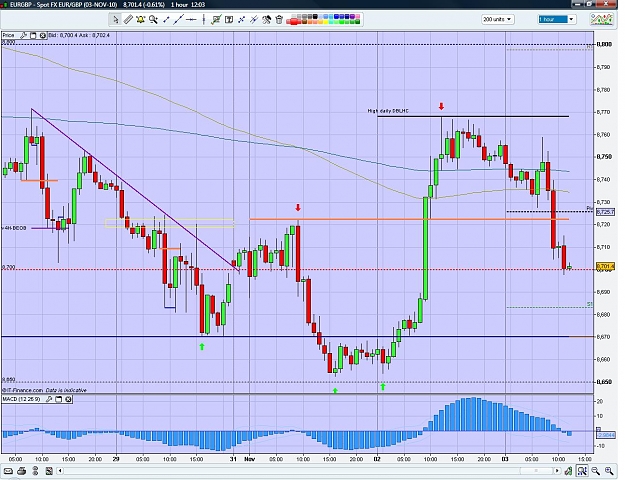The height and width of the screenshot is (480, 625).
Task: Select the ruler measurement tool
Action: point(128,19)
